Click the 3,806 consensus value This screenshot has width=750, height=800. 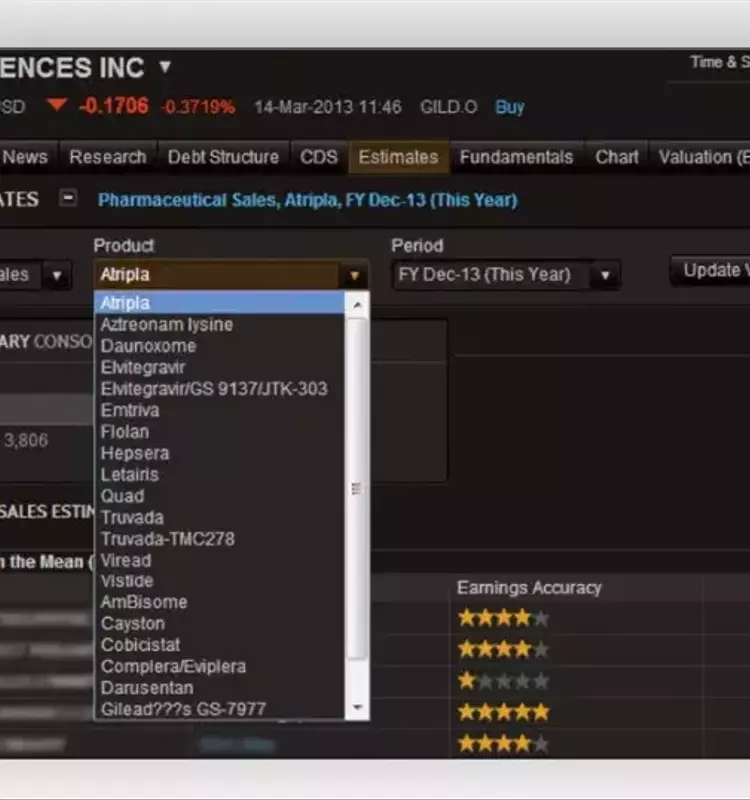pyautogui.click(x=26, y=440)
